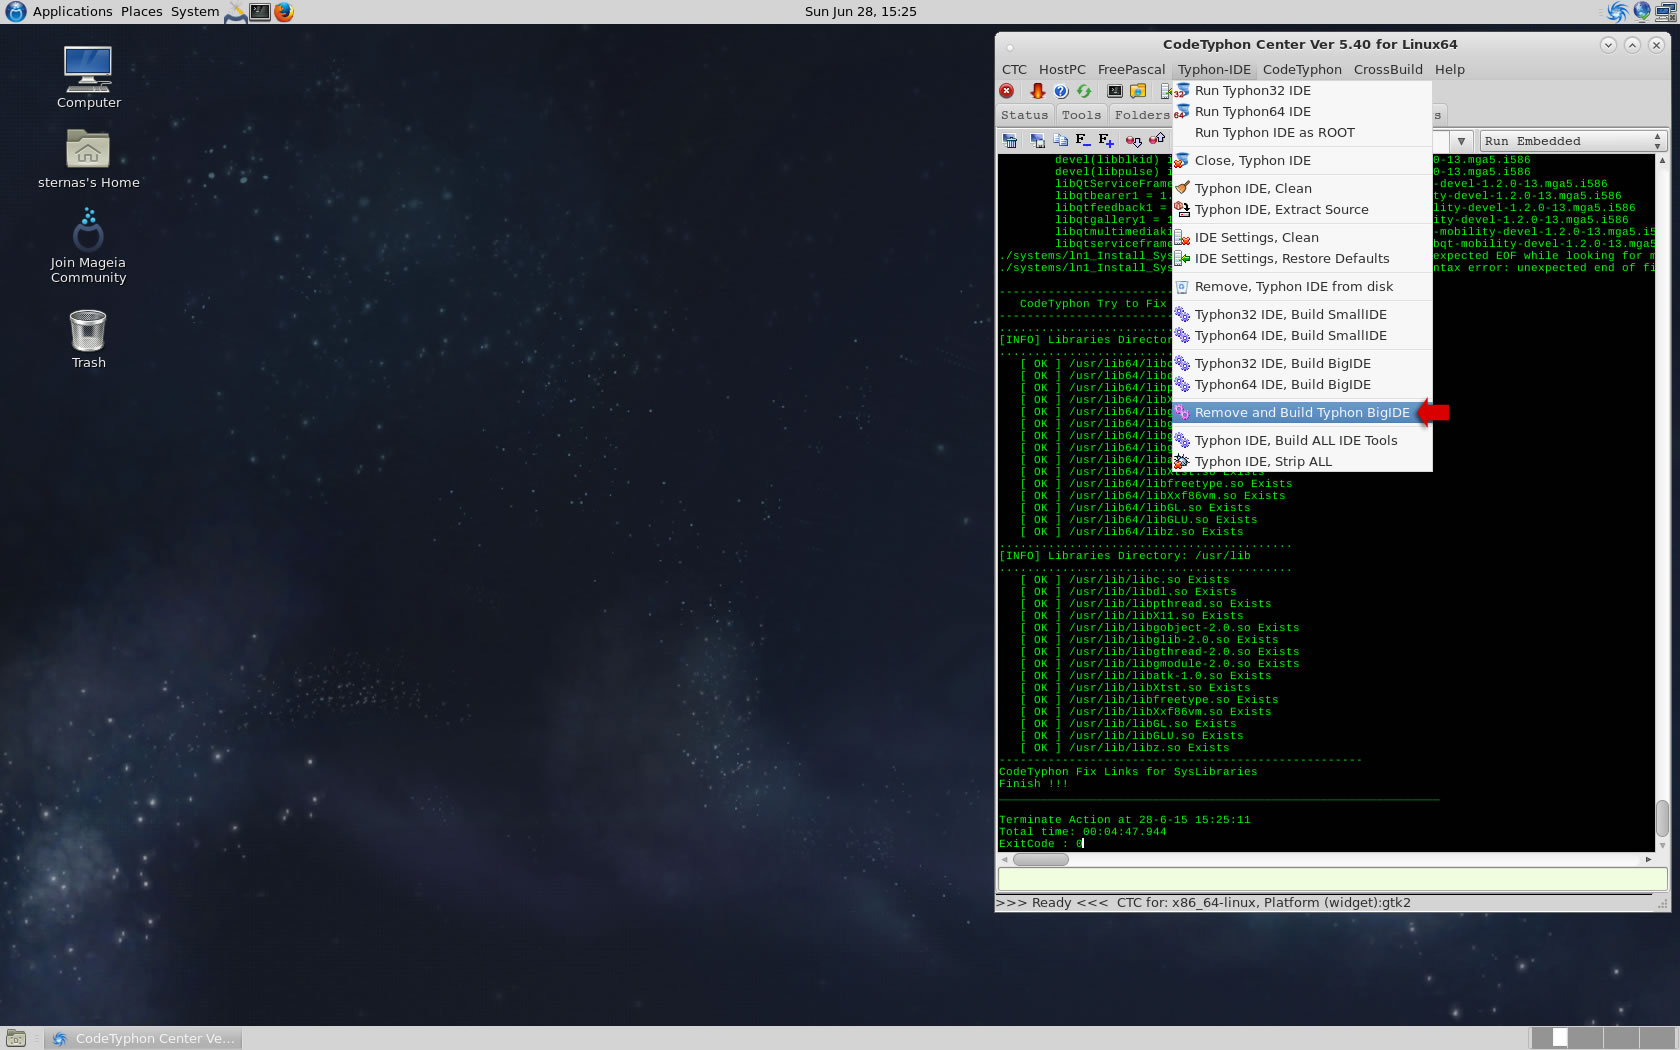1680x1050 pixels.
Task: Click show desktop icon in bottom panel
Action: [16, 1039]
